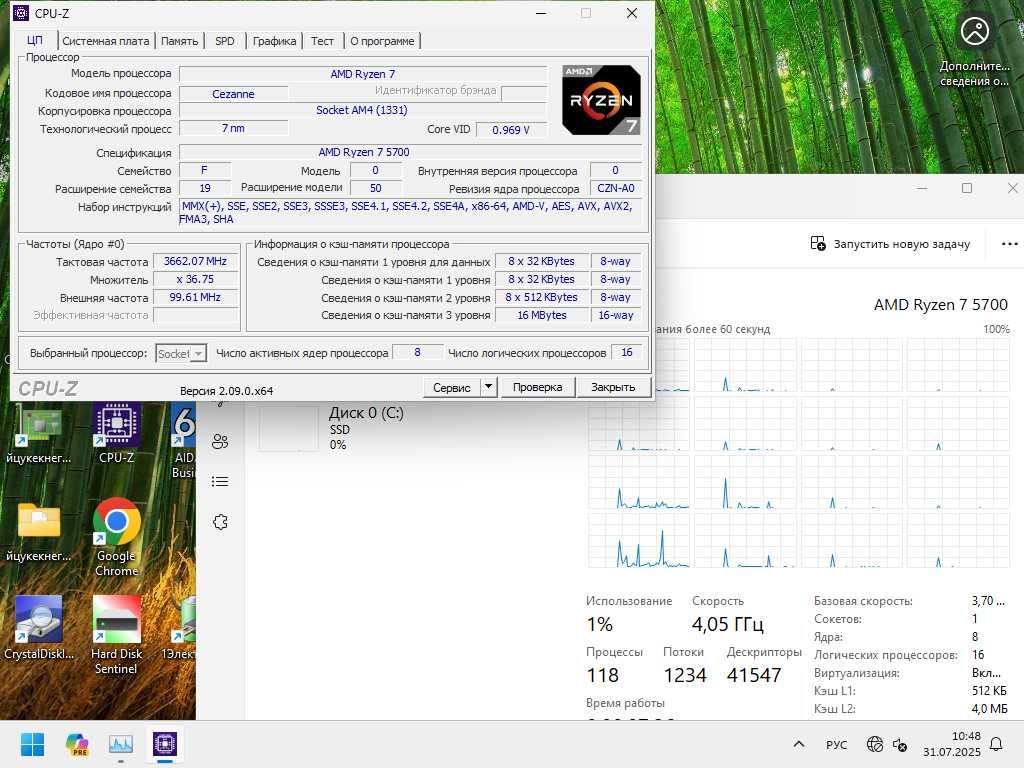
Task: Click the Число логических процессоров value 16
Action: click(627, 353)
